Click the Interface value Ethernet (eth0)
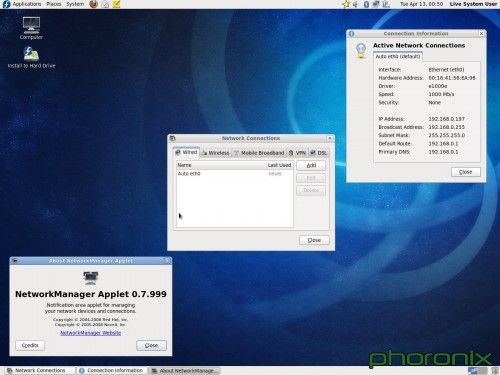Screen dimensions: 500x375 446,70
